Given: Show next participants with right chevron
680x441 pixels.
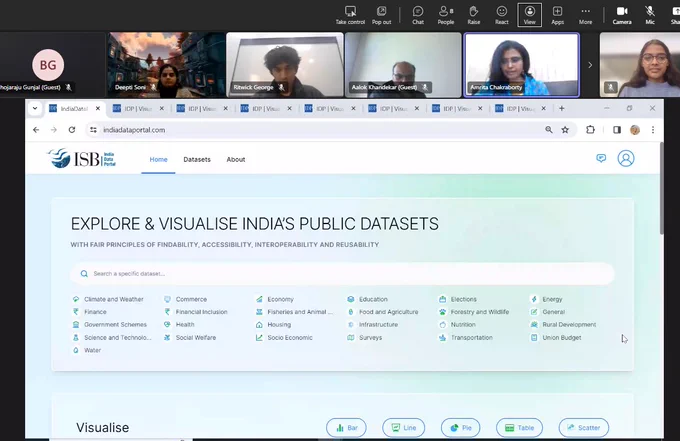Looking at the screenshot, I should pos(590,65).
